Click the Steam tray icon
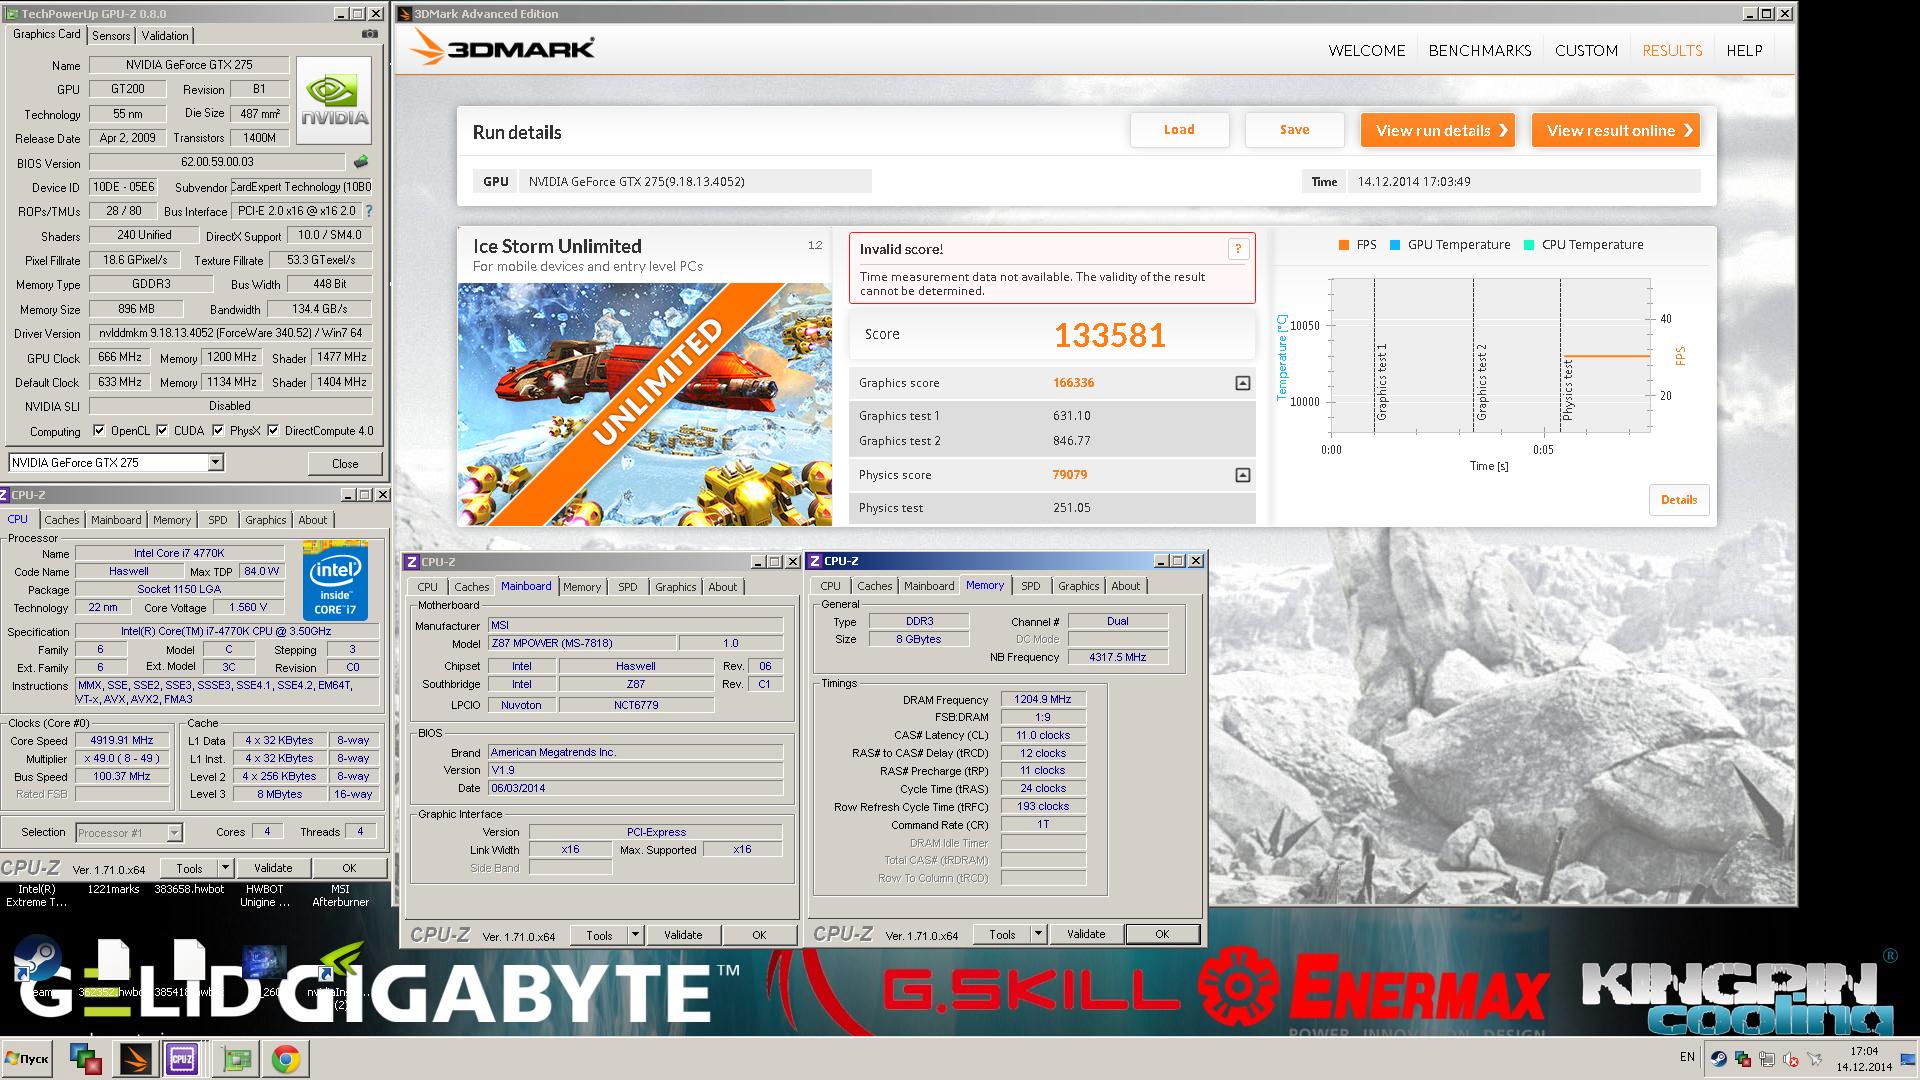This screenshot has height=1080, width=1920. pos(1718,1059)
